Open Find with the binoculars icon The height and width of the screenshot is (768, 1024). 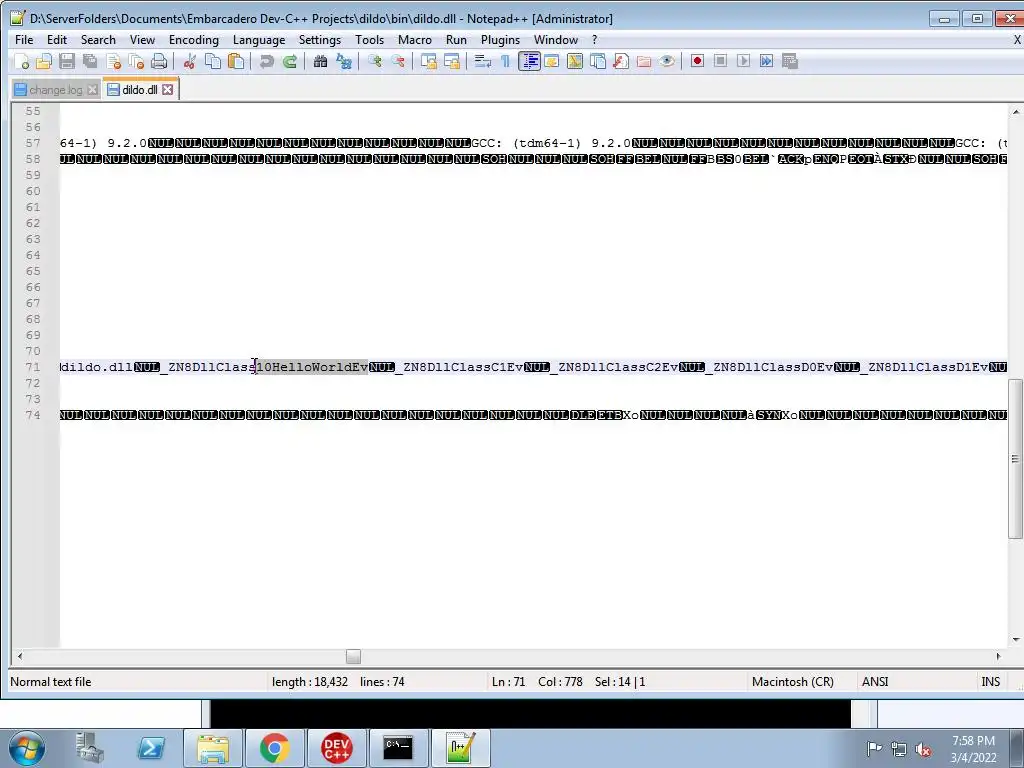(320, 61)
